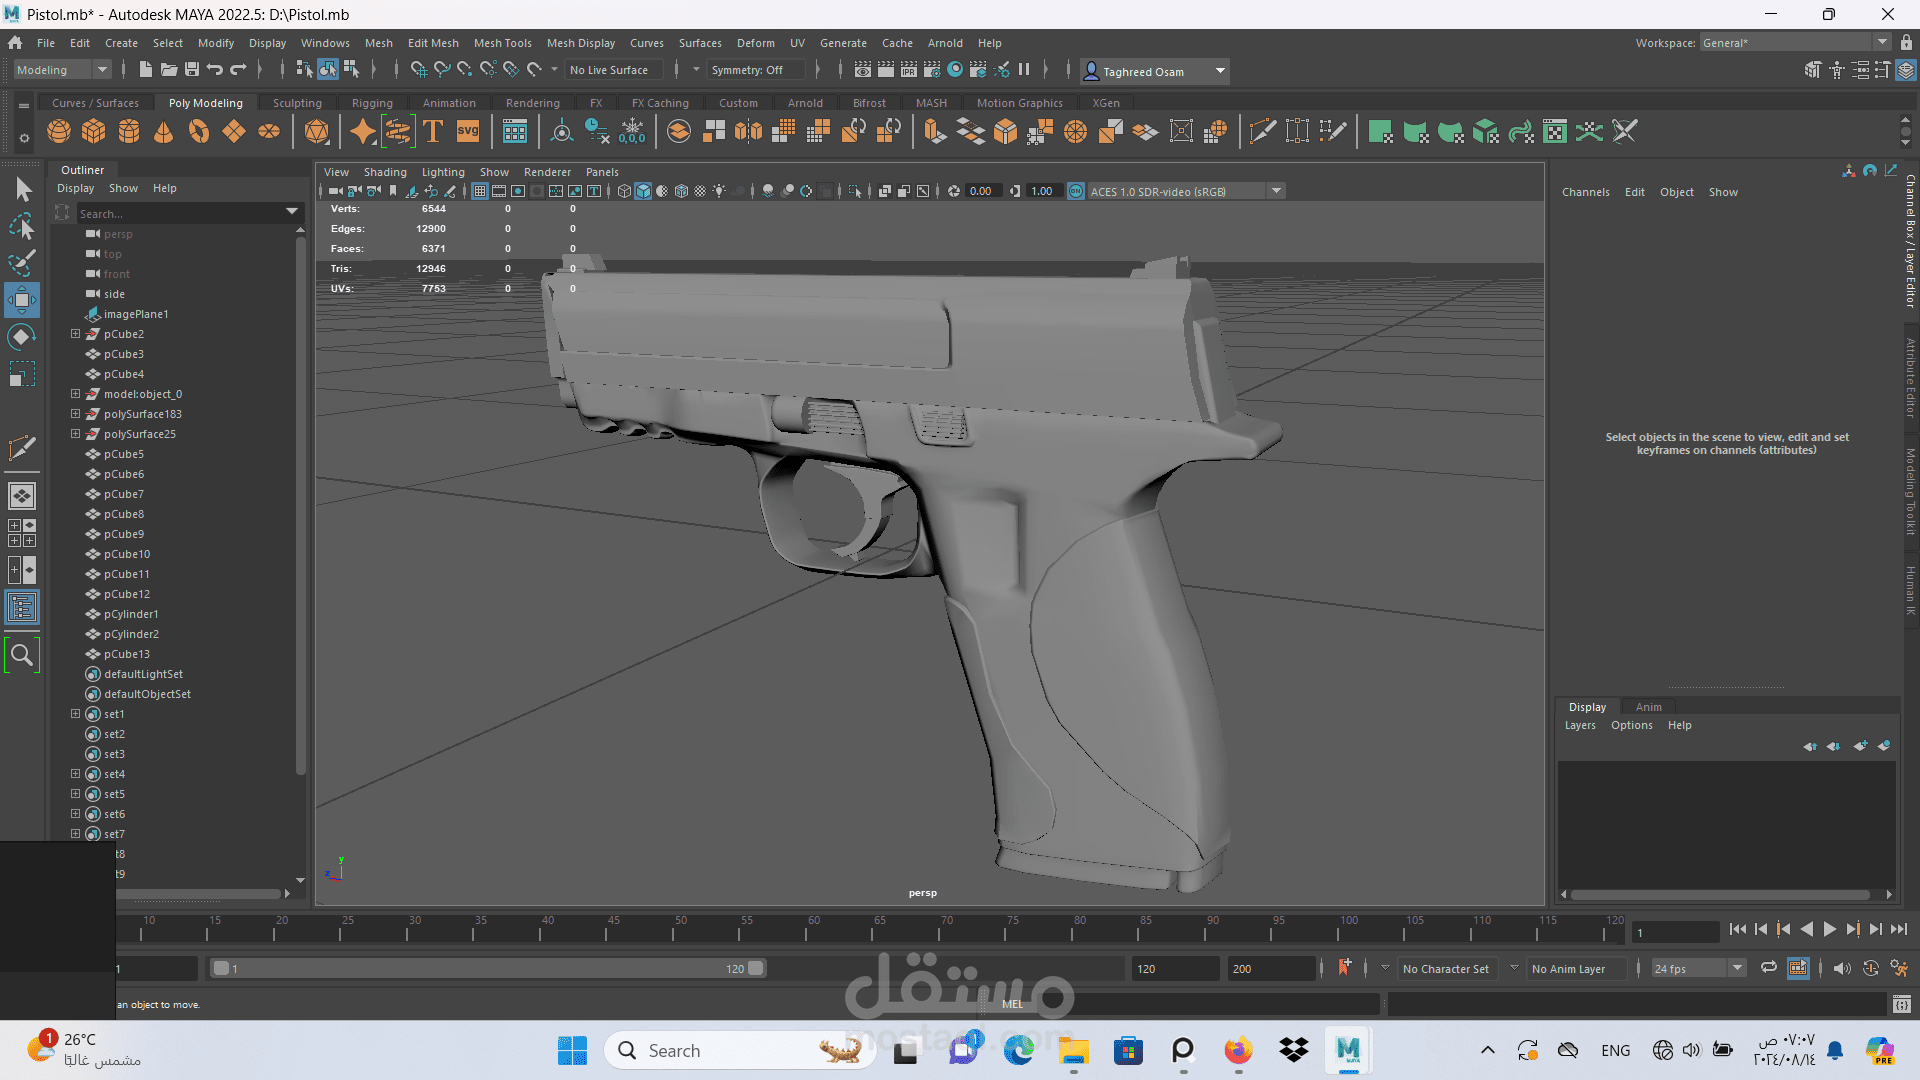Open the Mesh Tools menu
This screenshot has height=1080, width=1920.
tap(502, 43)
